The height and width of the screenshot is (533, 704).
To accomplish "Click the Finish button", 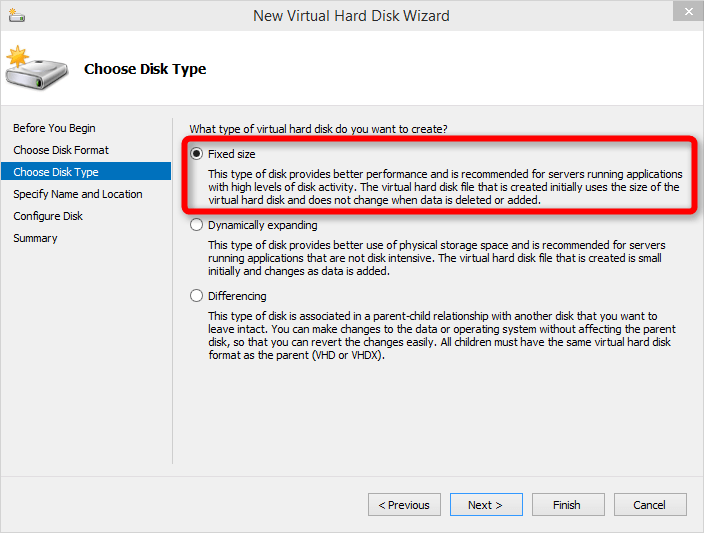I will 568,505.
